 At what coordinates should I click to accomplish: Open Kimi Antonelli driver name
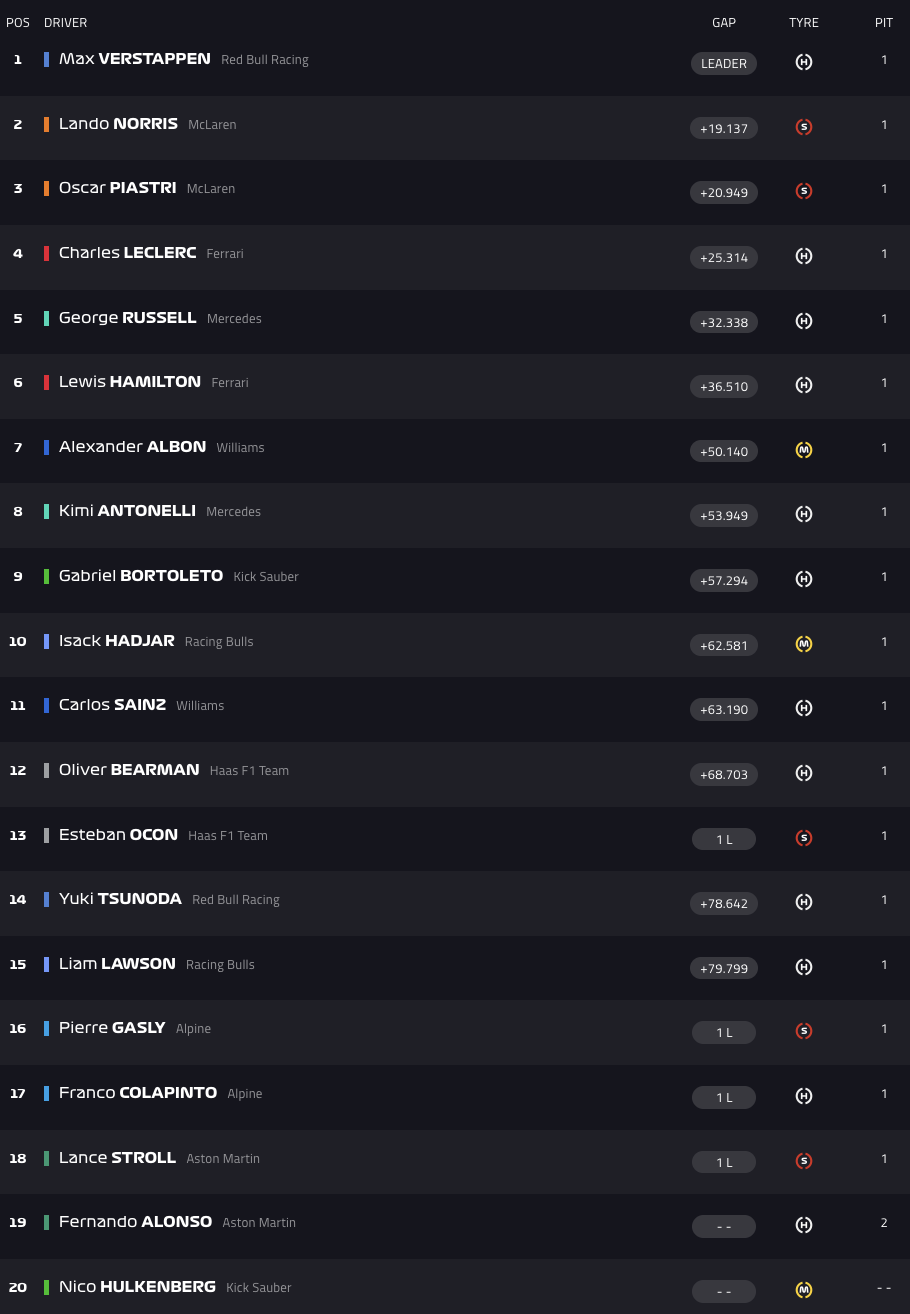[127, 511]
